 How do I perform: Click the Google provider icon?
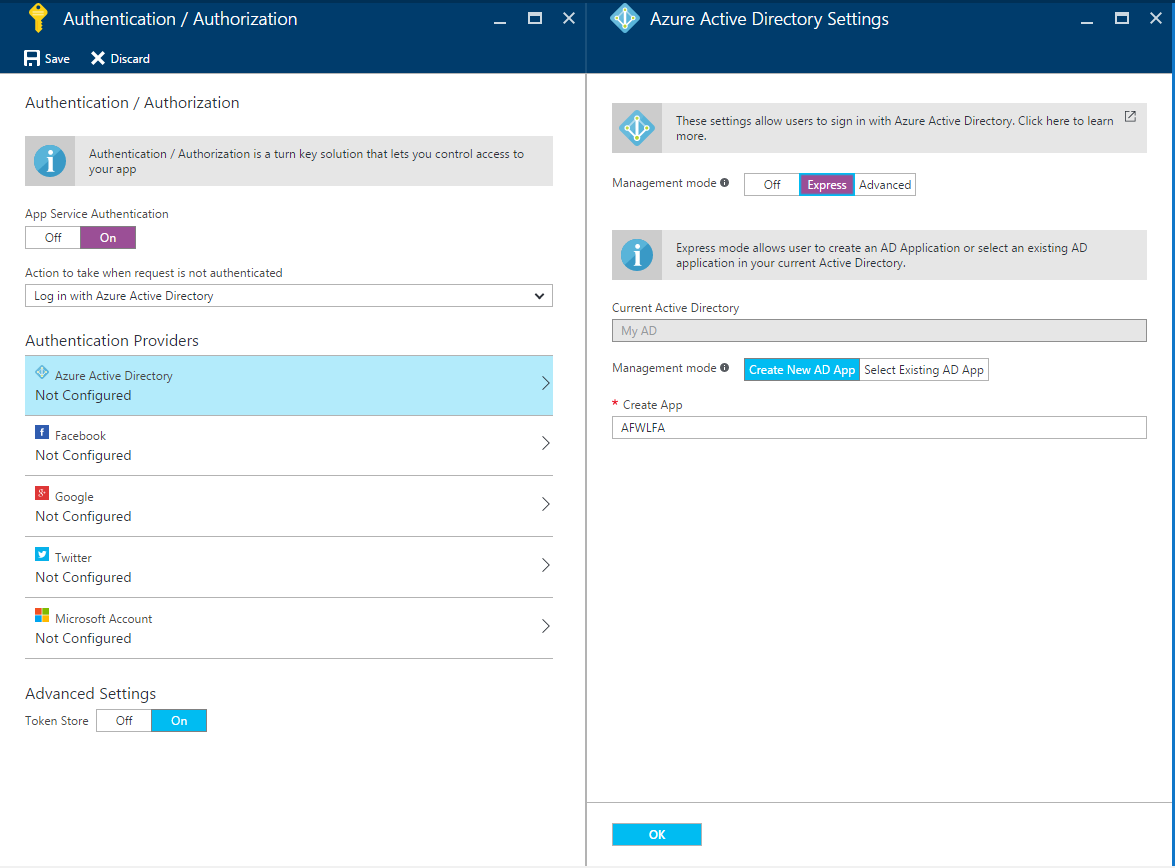(x=42, y=493)
